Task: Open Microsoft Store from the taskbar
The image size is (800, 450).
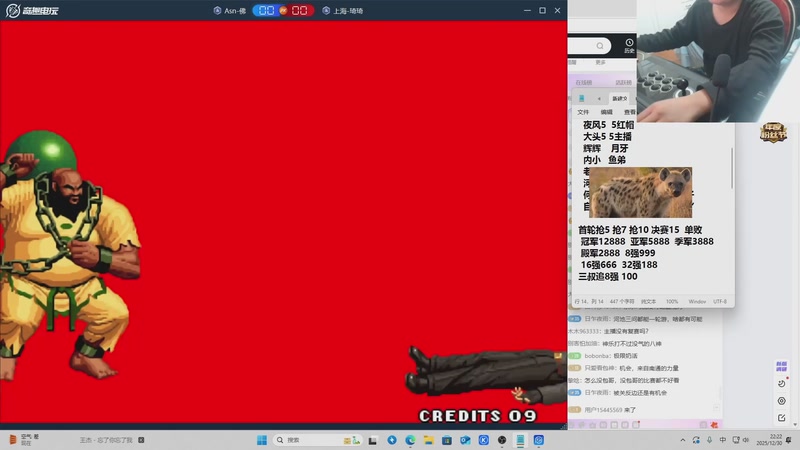Action: click(447, 440)
